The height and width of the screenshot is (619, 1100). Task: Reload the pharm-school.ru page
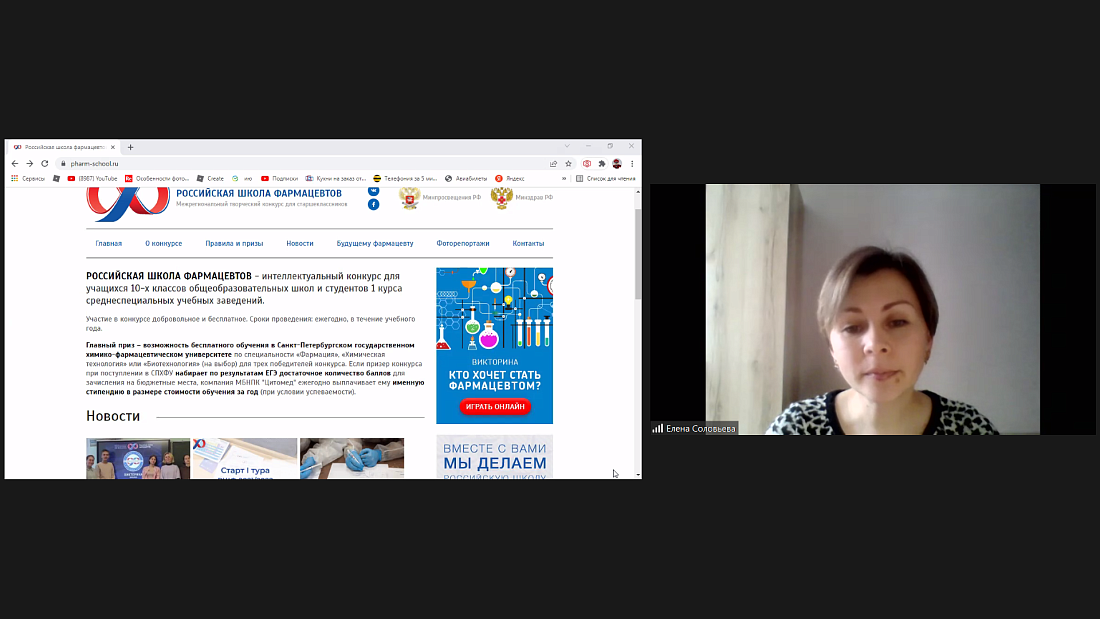tap(44, 163)
